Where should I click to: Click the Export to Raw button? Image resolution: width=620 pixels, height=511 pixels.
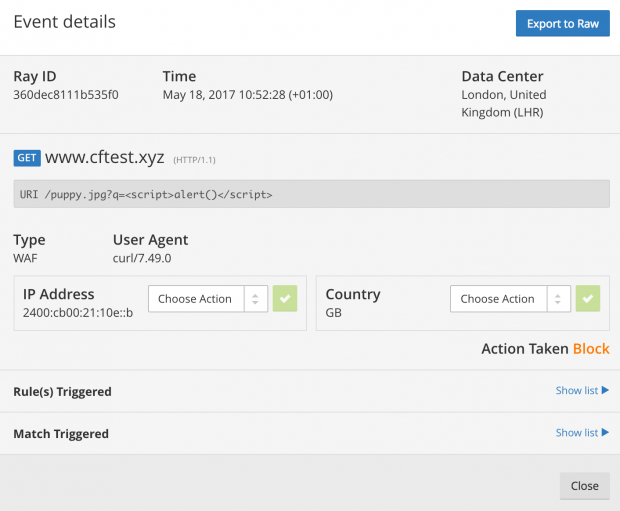tap(562, 23)
